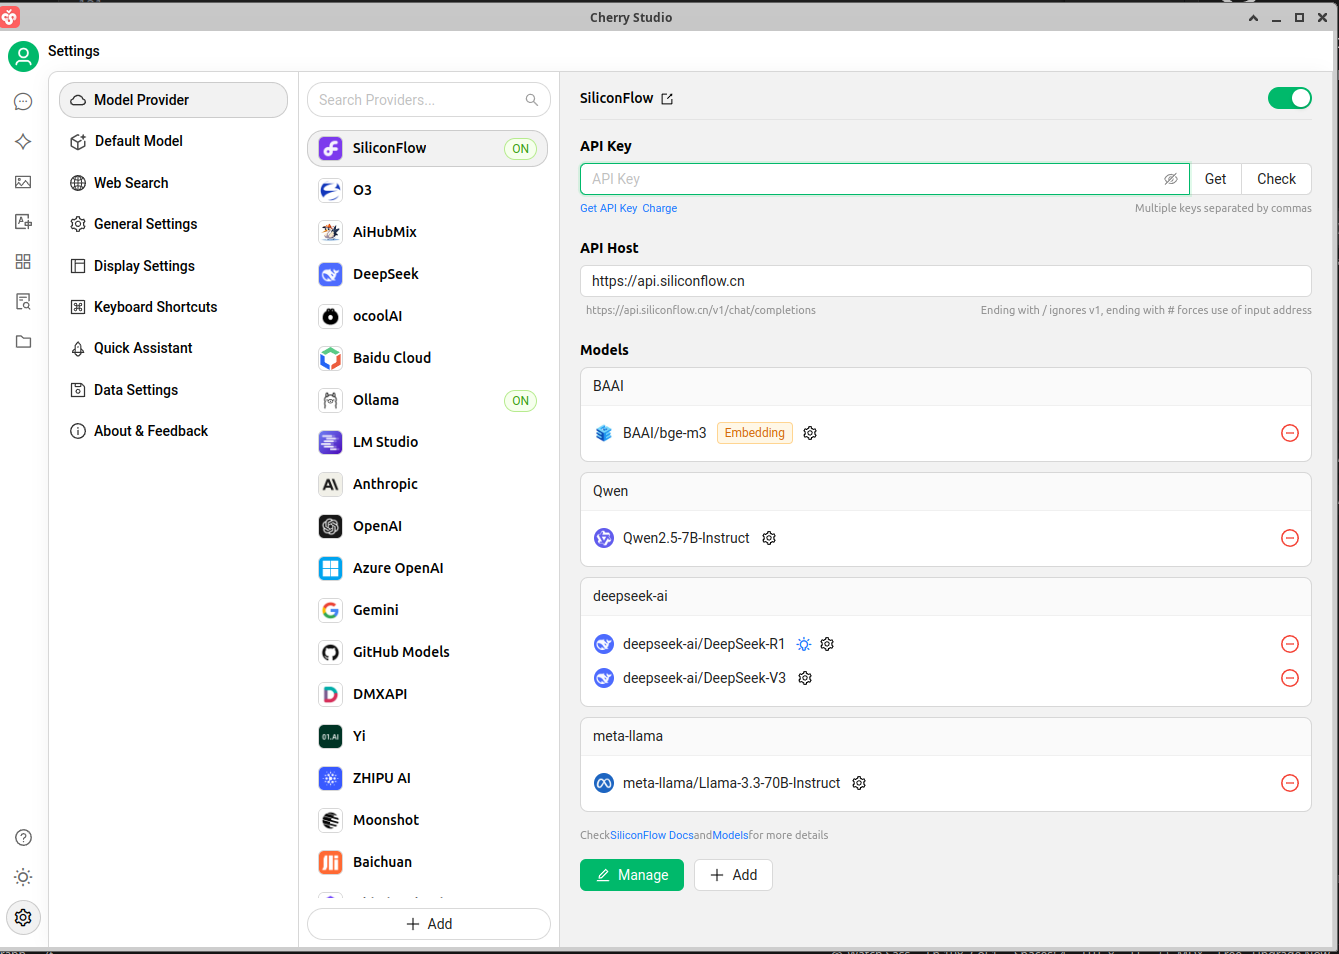This screenshot has height=954, width=1339.
Task: Remove the deepseek-ai/DeepSeek-R1 model
Action: point(1290,644)
